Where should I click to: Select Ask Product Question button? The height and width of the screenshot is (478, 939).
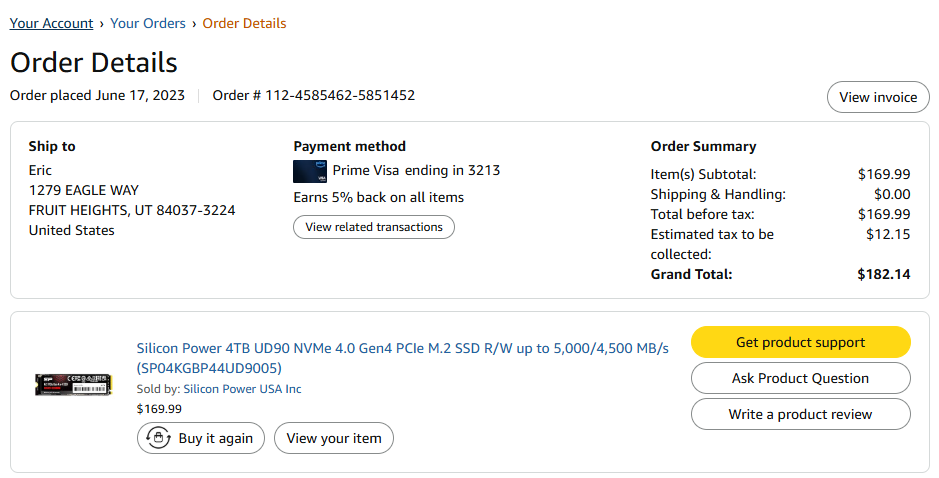tap(800, 378)
